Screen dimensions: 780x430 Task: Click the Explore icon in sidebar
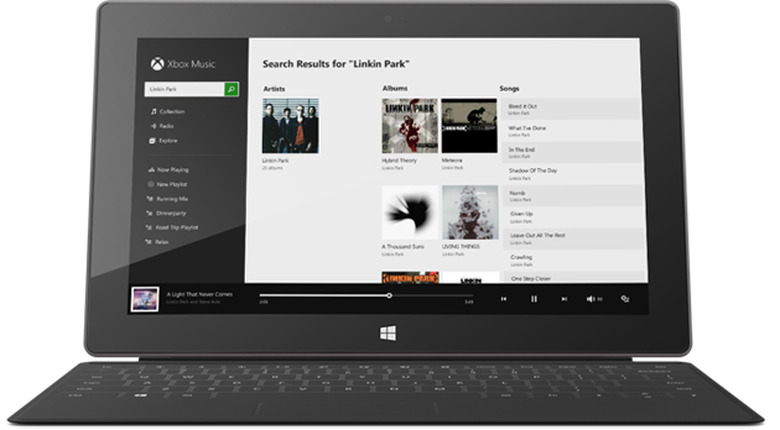click(153, 140)
